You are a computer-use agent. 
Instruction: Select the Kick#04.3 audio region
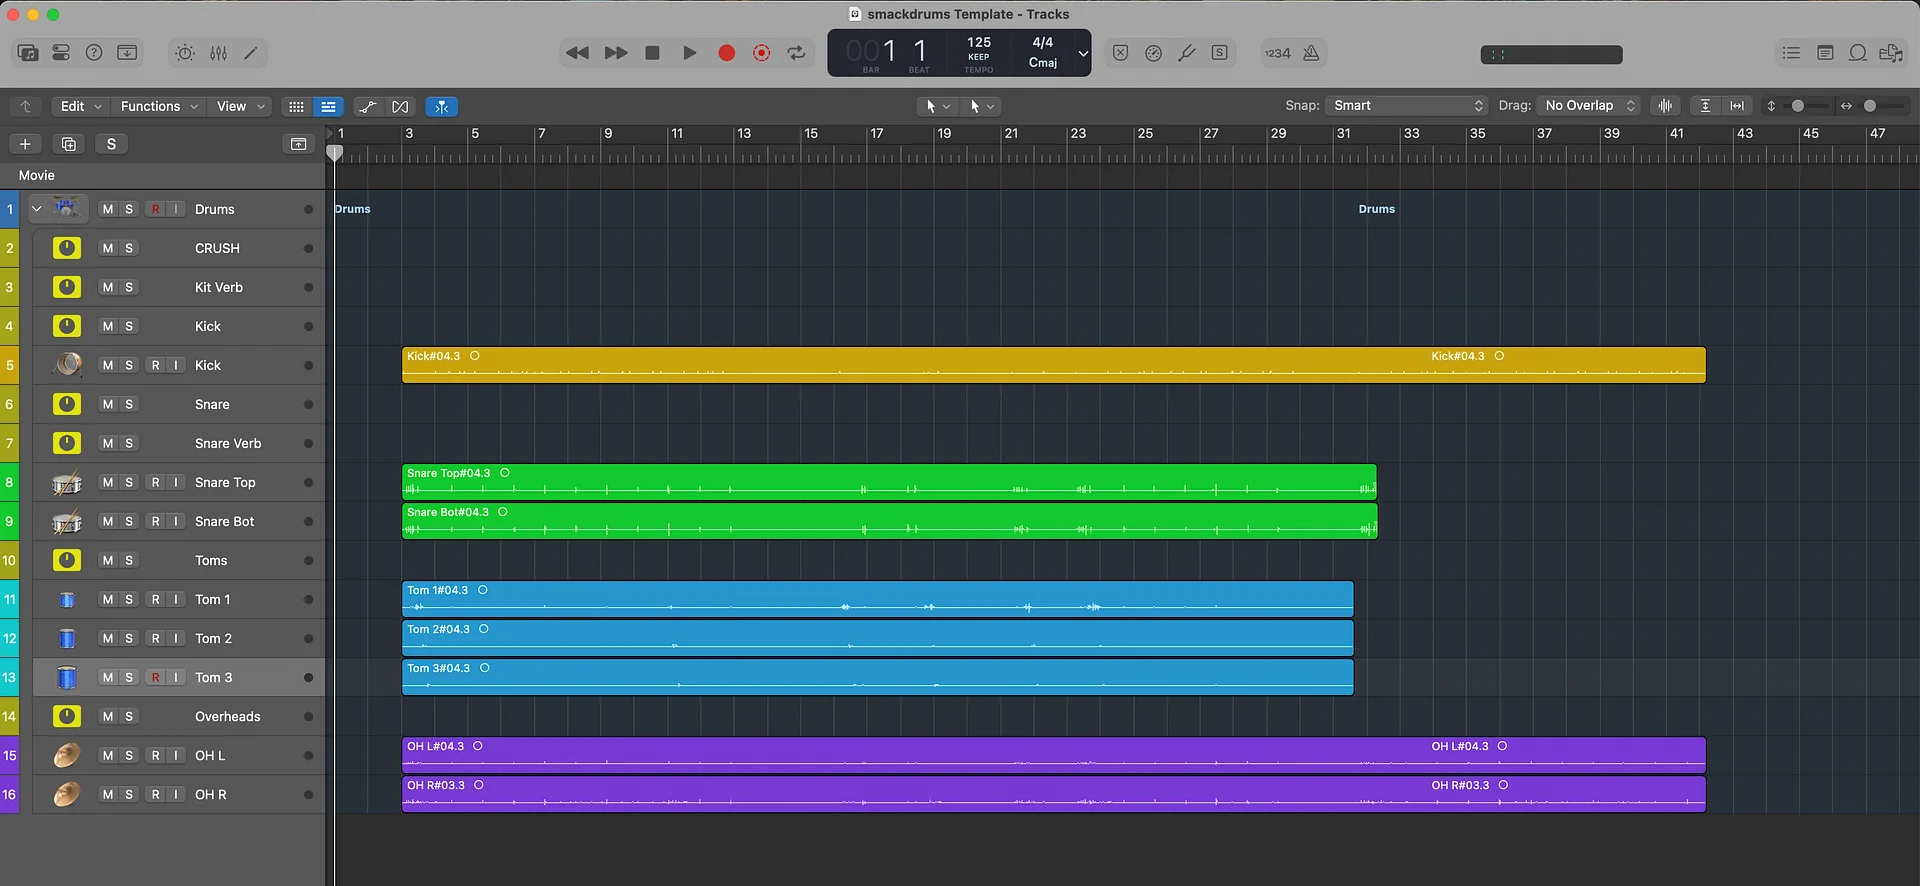coord(1054,365)
